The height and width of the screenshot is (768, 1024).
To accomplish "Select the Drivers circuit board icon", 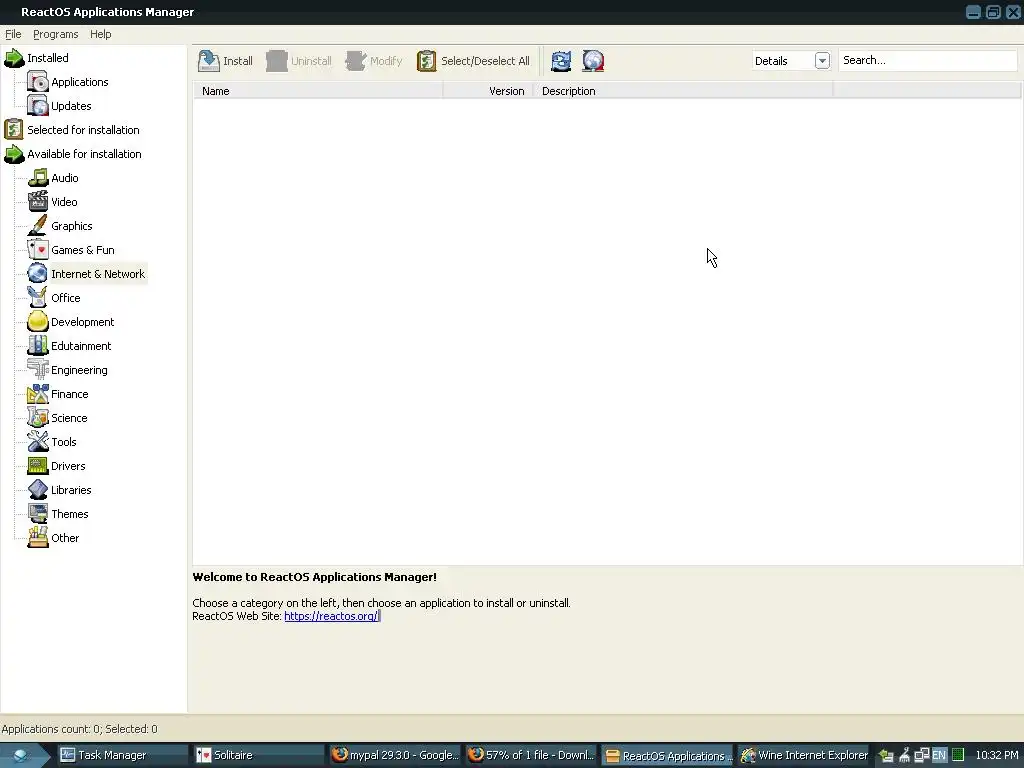I will coord(38,466).
